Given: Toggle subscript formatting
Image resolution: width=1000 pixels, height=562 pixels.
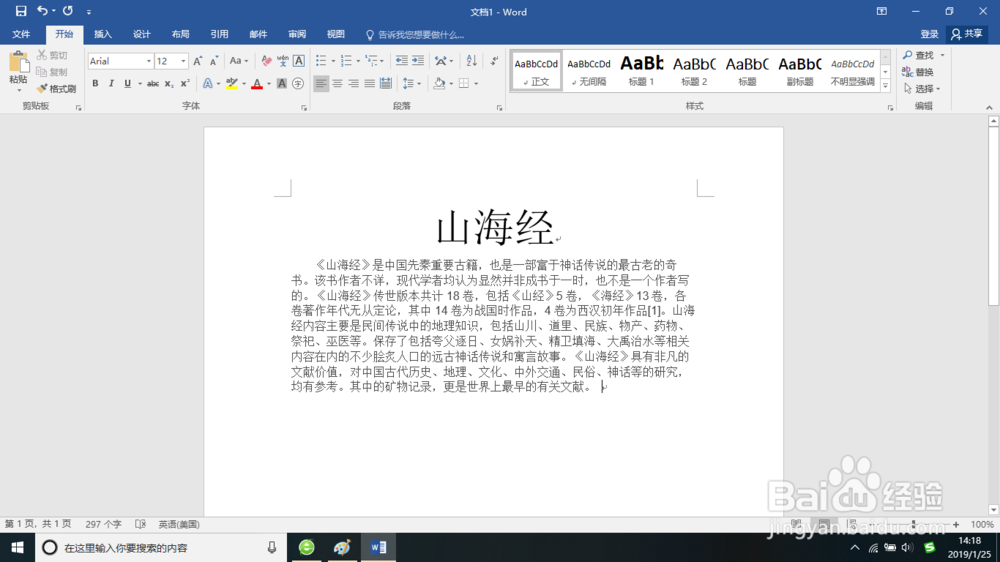Looking at the screenshot, I should pyautogui.click(x=168, y=84).
